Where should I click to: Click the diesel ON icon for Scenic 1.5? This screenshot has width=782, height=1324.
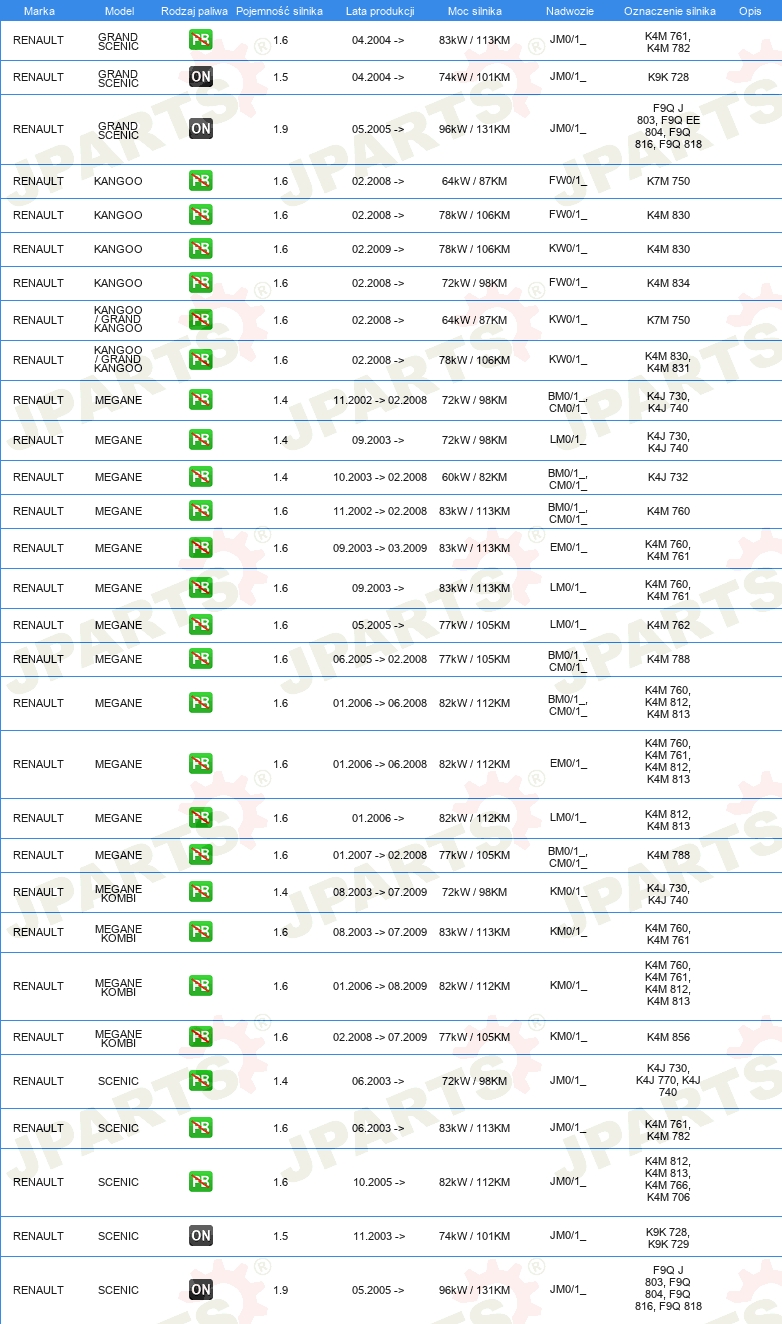(201, 1236)
